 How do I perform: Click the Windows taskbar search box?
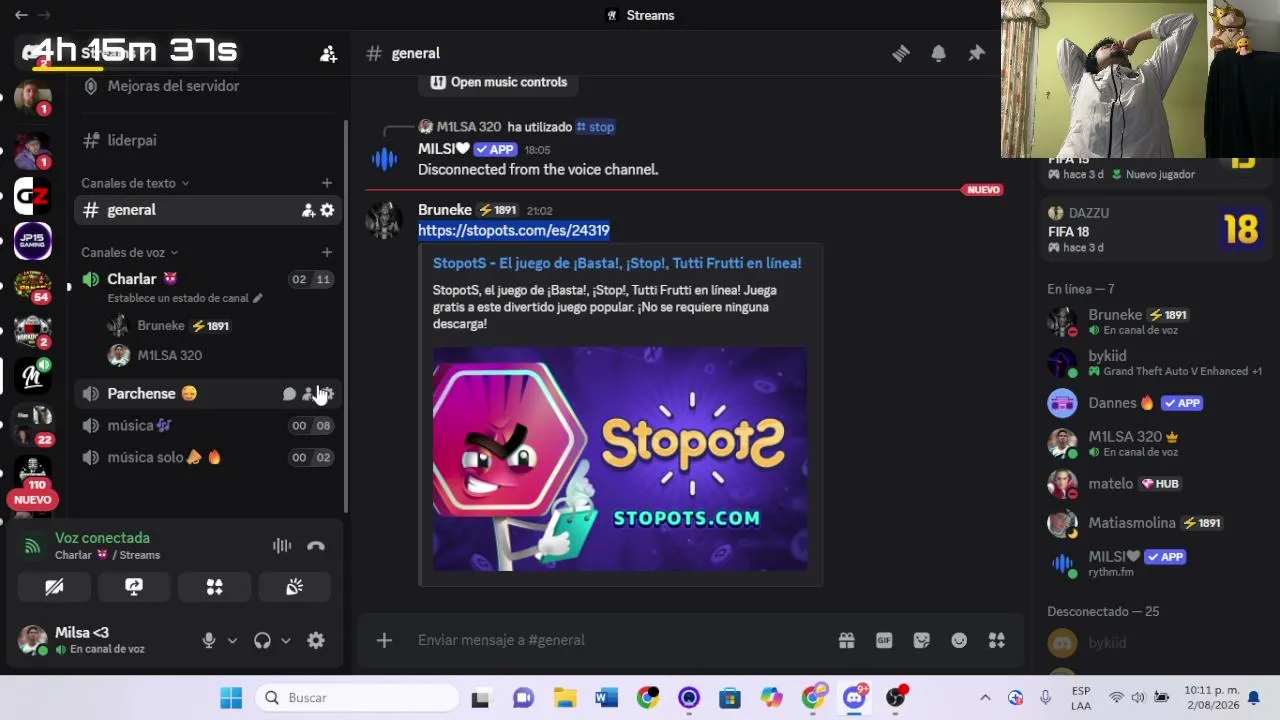tap(356, 698)
